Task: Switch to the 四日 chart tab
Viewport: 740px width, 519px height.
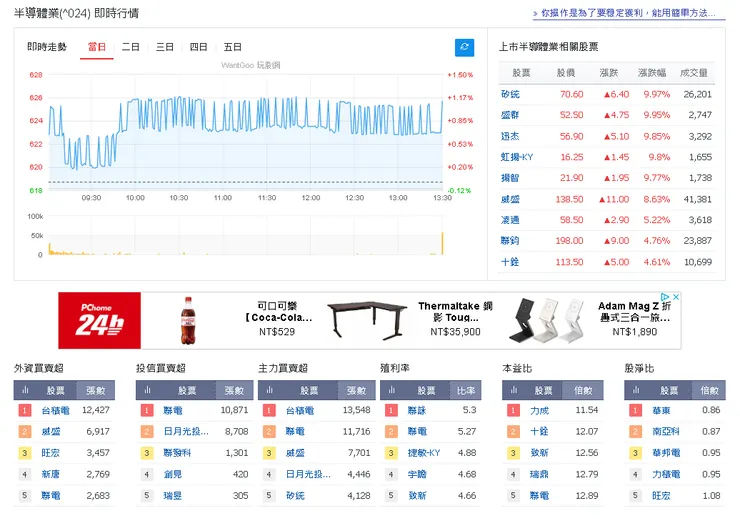Action: tap(199, 47)
